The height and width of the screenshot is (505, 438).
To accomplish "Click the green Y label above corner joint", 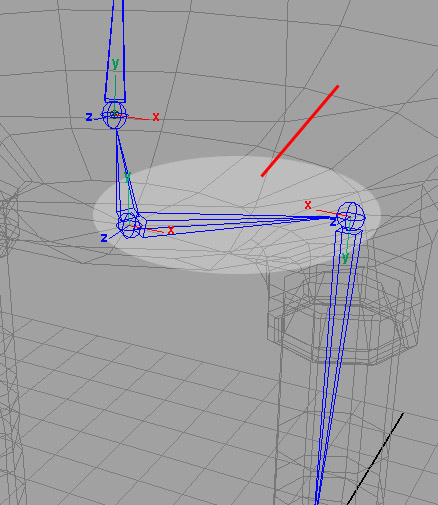I will point(127,176).
